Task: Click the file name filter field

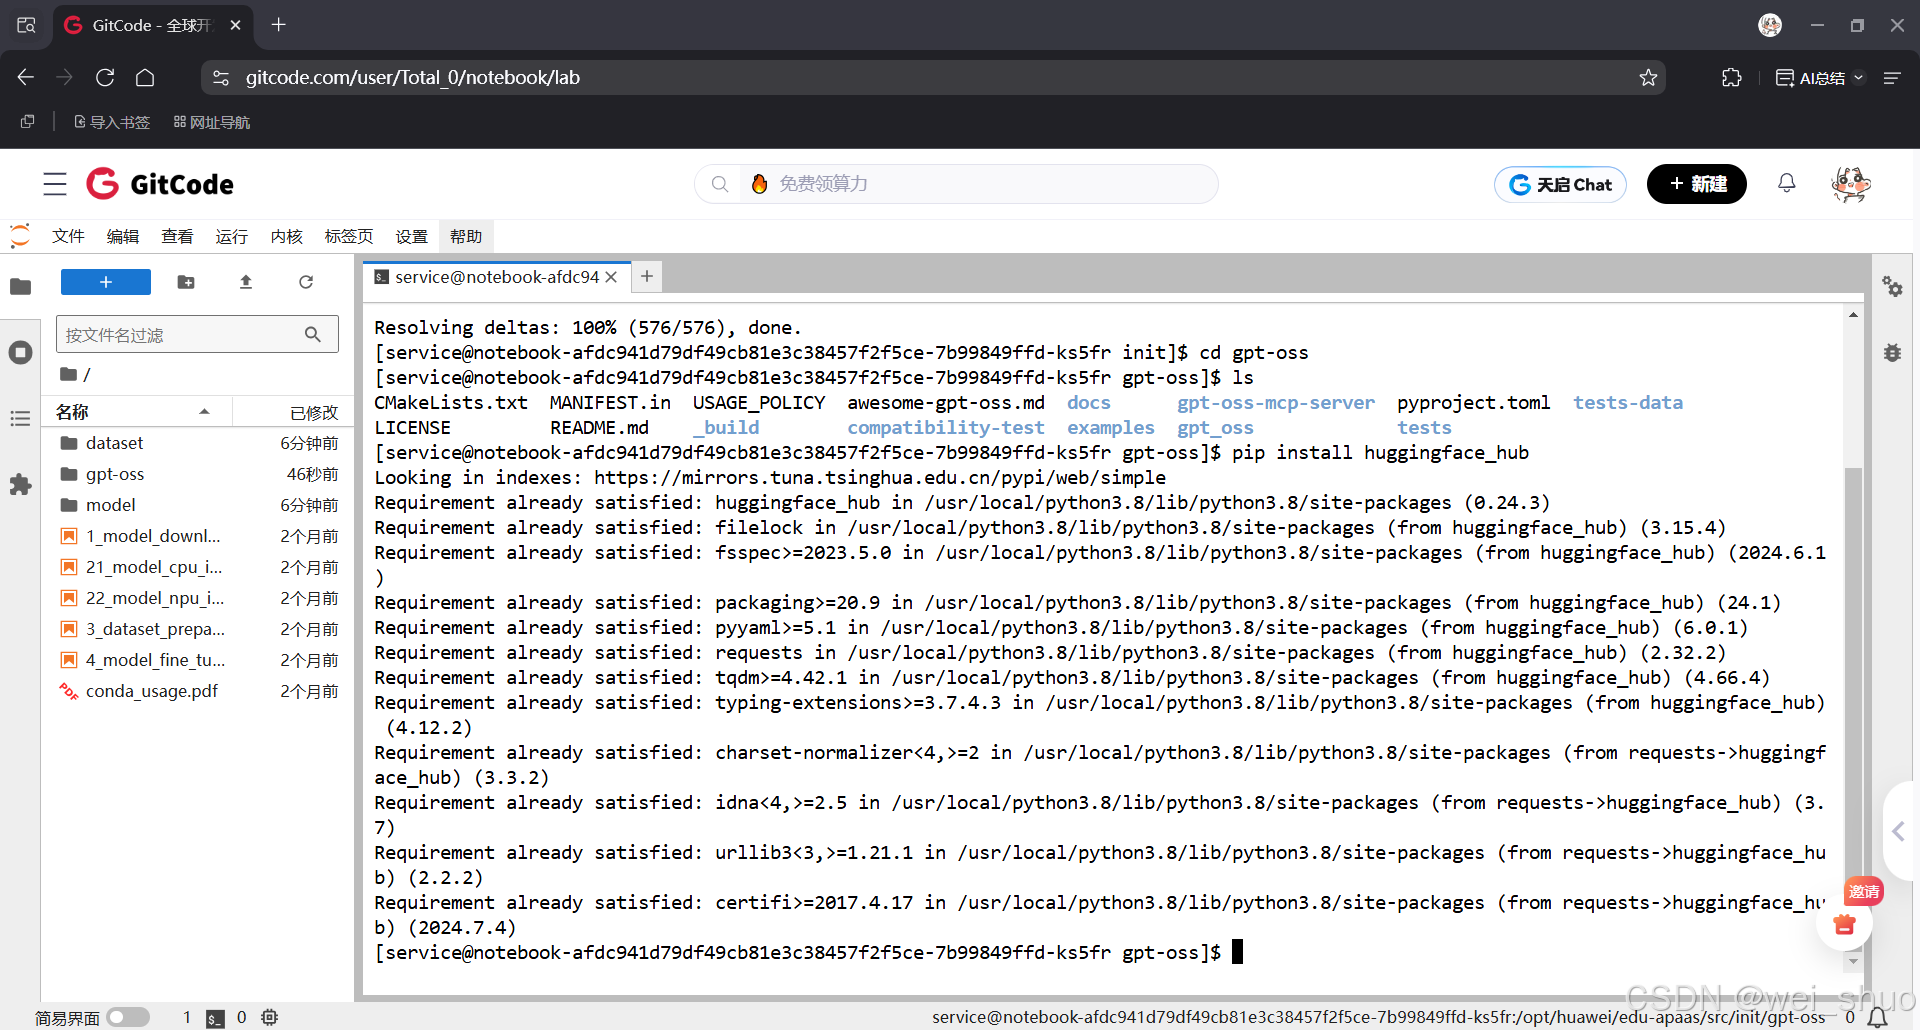Action: point(197,334)
